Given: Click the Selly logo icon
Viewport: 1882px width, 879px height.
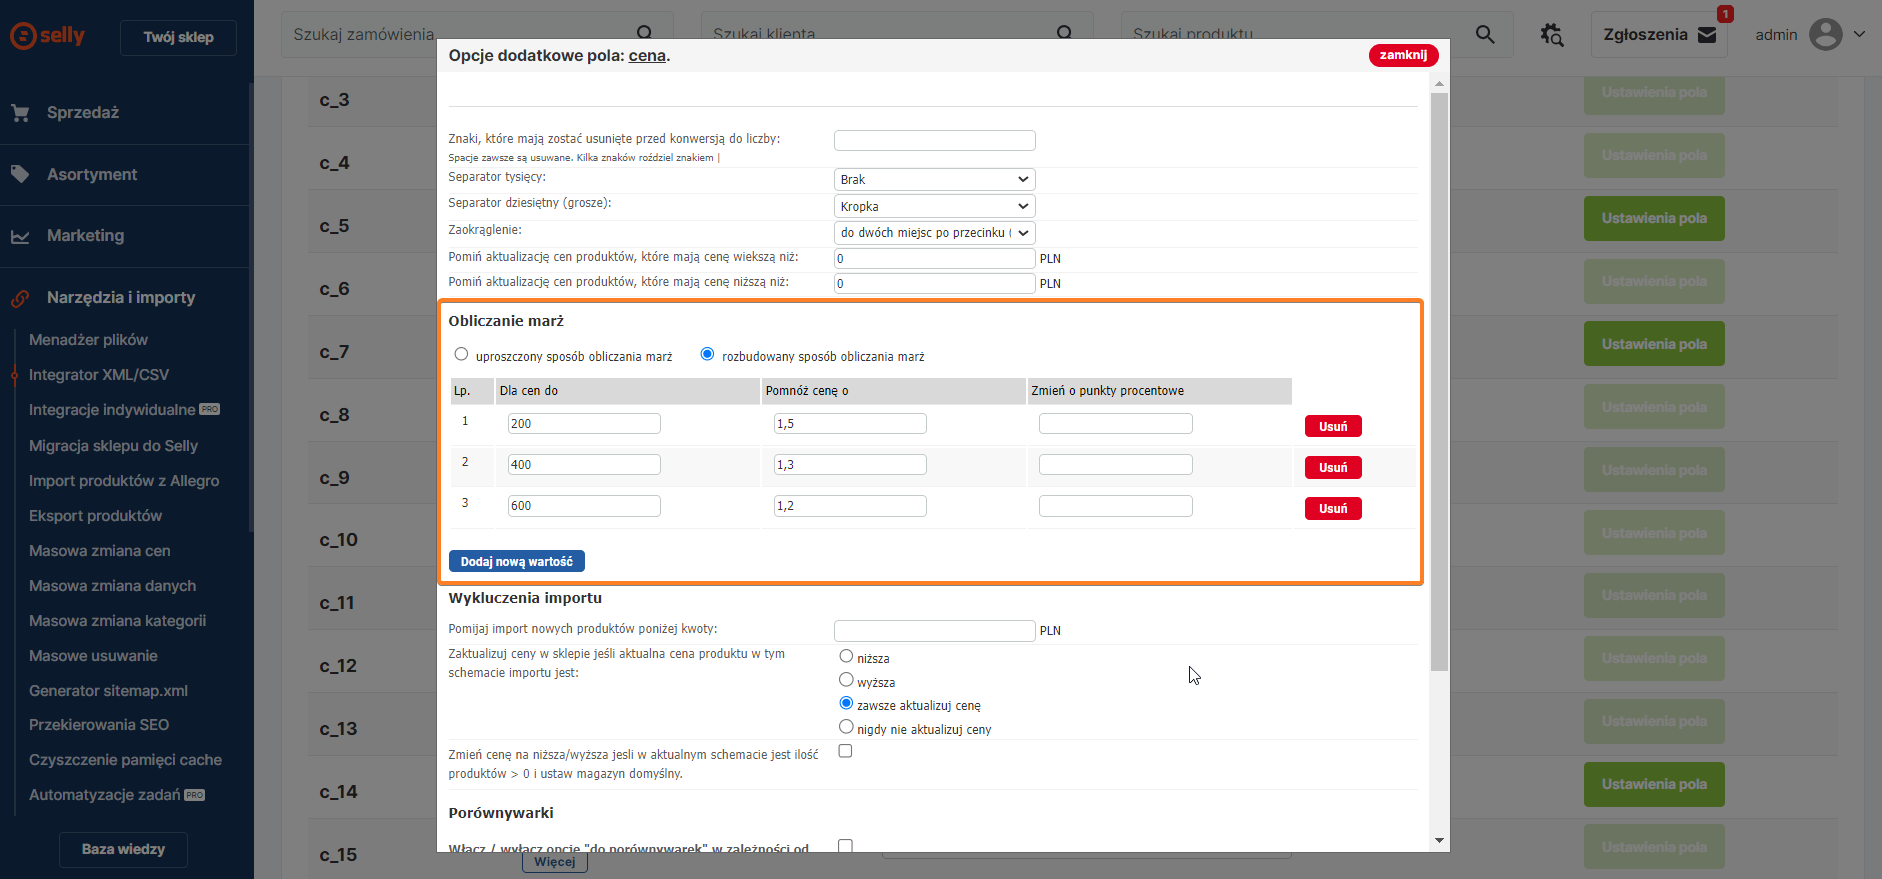Looking at the screenshot, I should (23, 36).
